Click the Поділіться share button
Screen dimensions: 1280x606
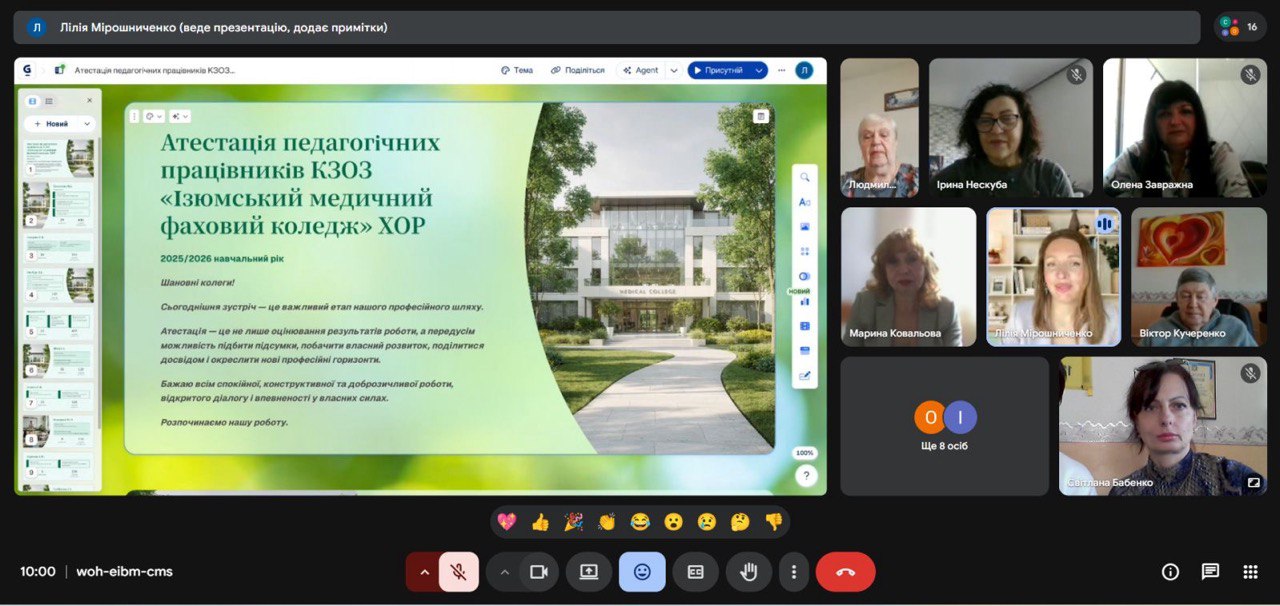pos(577,70)
